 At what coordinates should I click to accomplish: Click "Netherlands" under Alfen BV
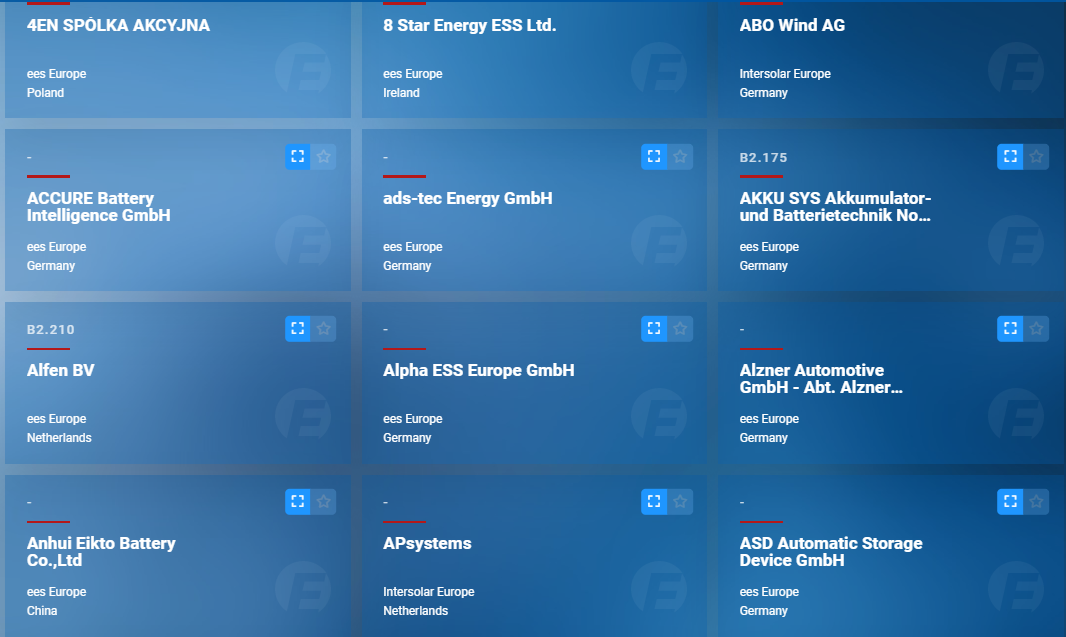point(59,438)
